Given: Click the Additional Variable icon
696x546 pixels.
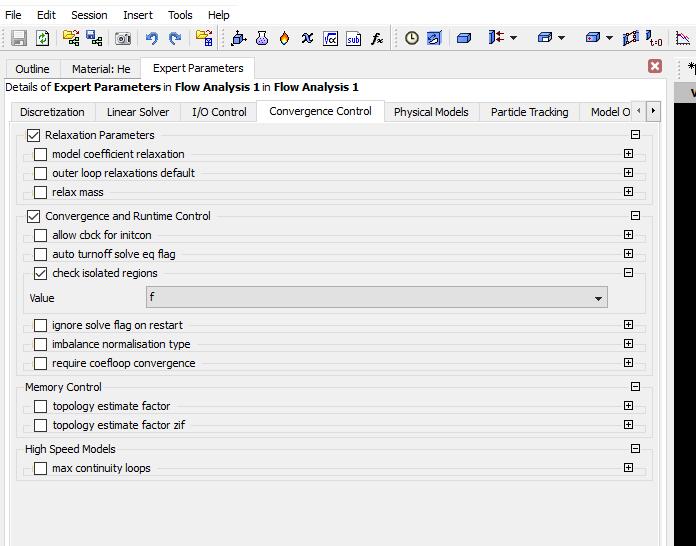Looking at the screenshot, I should click(x=307, y=38).
